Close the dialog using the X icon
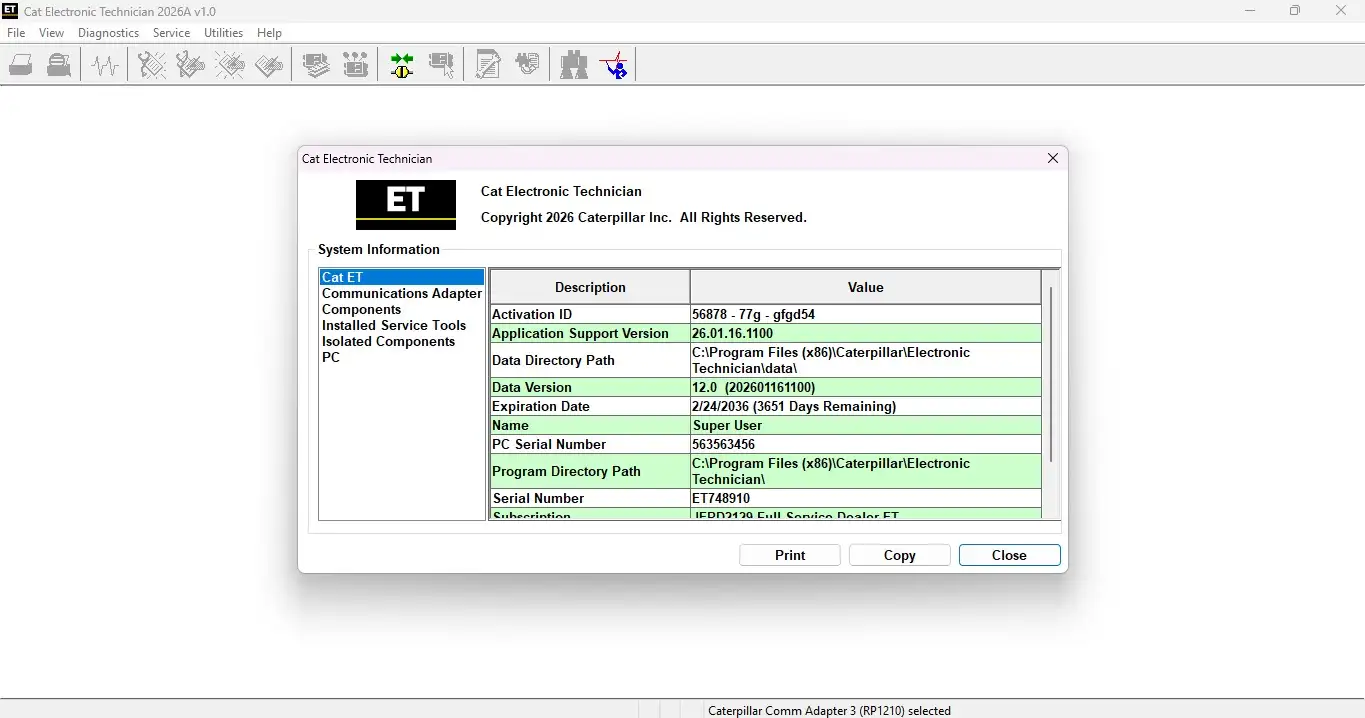The width and height of the screenshot is (1365, 718). (1053, 158)
